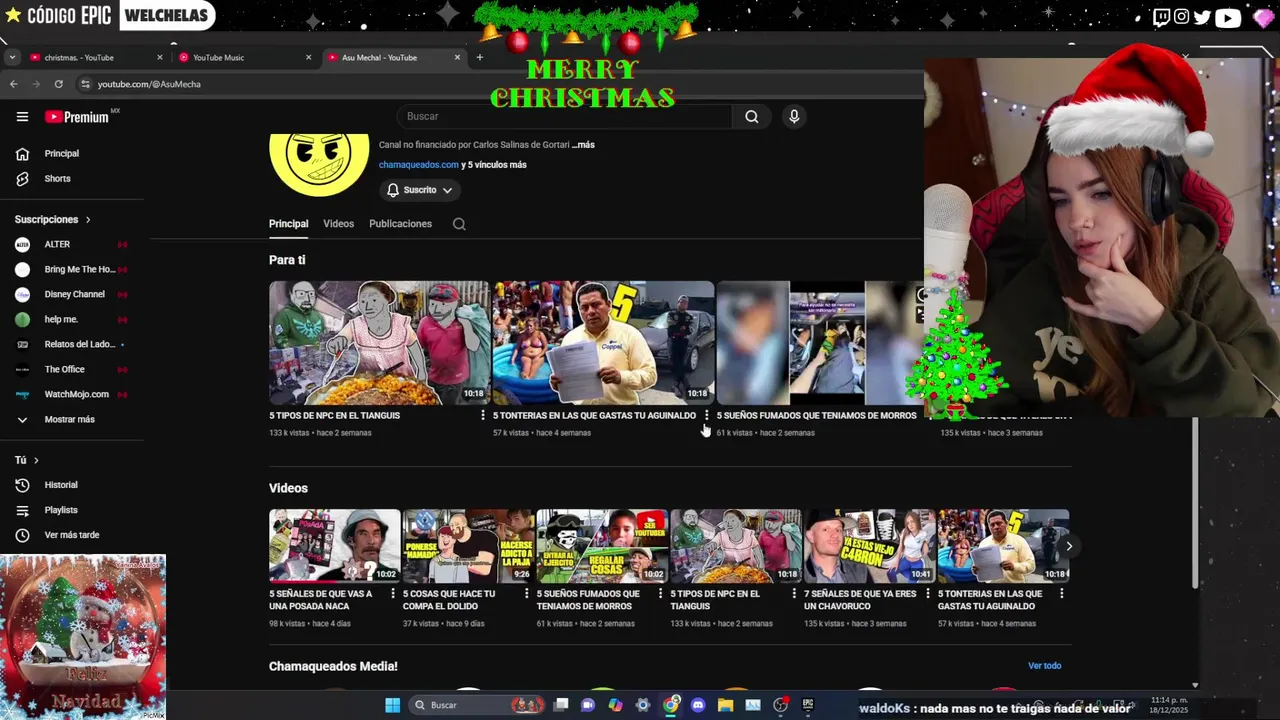Open 5 TONTERIAS AGUINALDO thumbnail in Para ti

(x=604, y=343)
